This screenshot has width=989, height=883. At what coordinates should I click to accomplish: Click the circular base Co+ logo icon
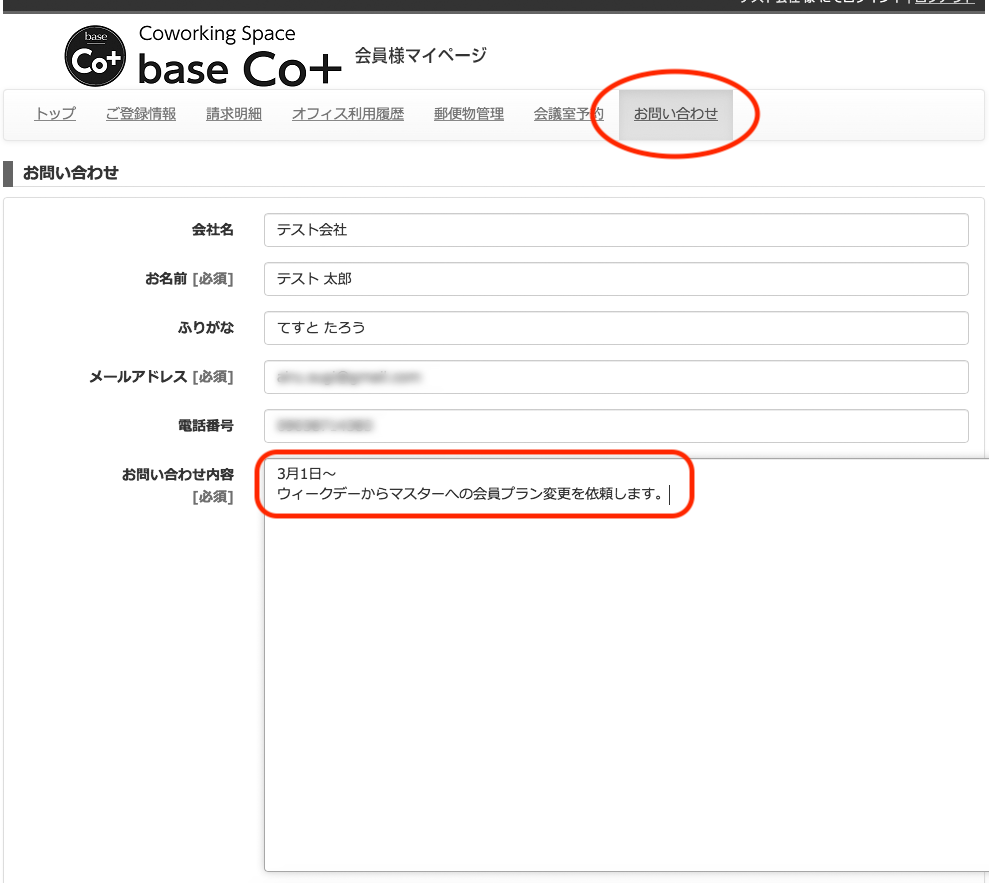pos(96,57)
